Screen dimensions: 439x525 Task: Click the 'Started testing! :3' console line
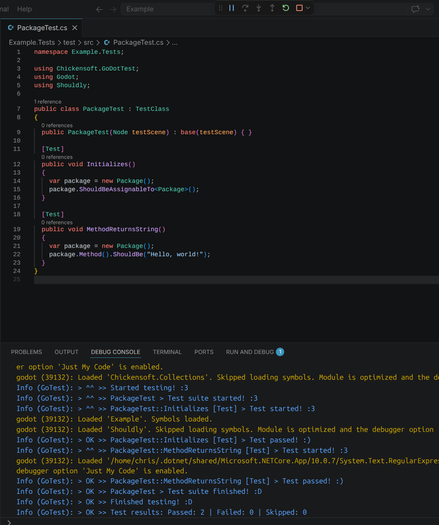[x=102, y=388]
